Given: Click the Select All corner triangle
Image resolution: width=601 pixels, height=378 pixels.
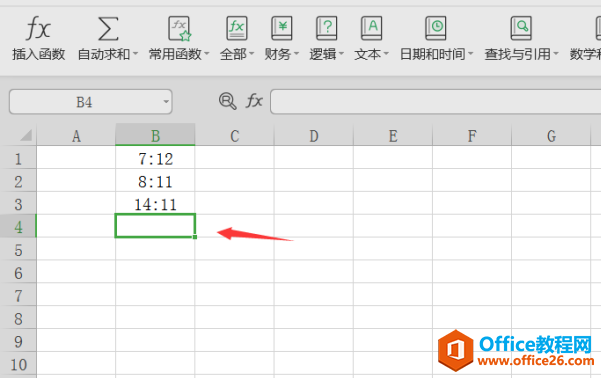Looking at the screenshot, I should coord(26,135).
